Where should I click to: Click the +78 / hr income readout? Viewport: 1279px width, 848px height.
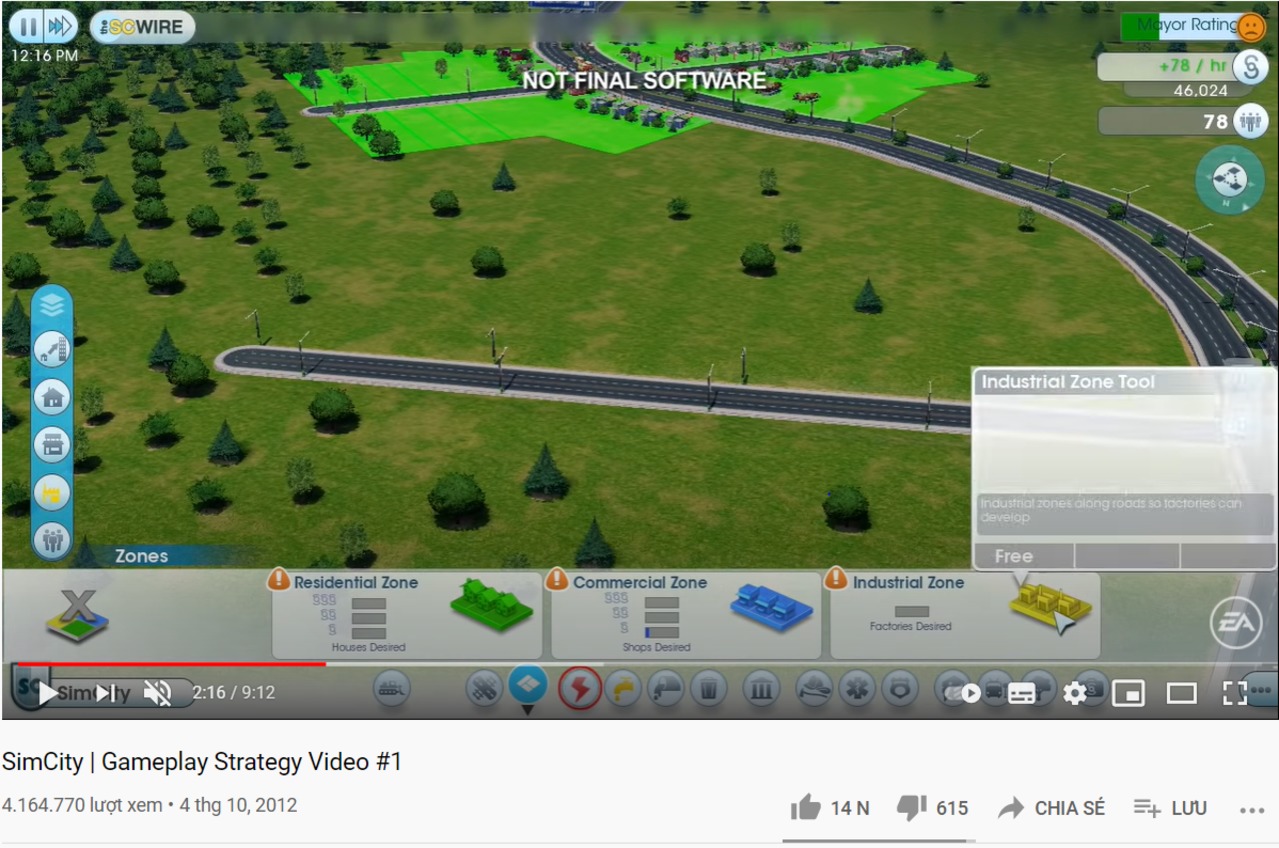point(1193,66)
